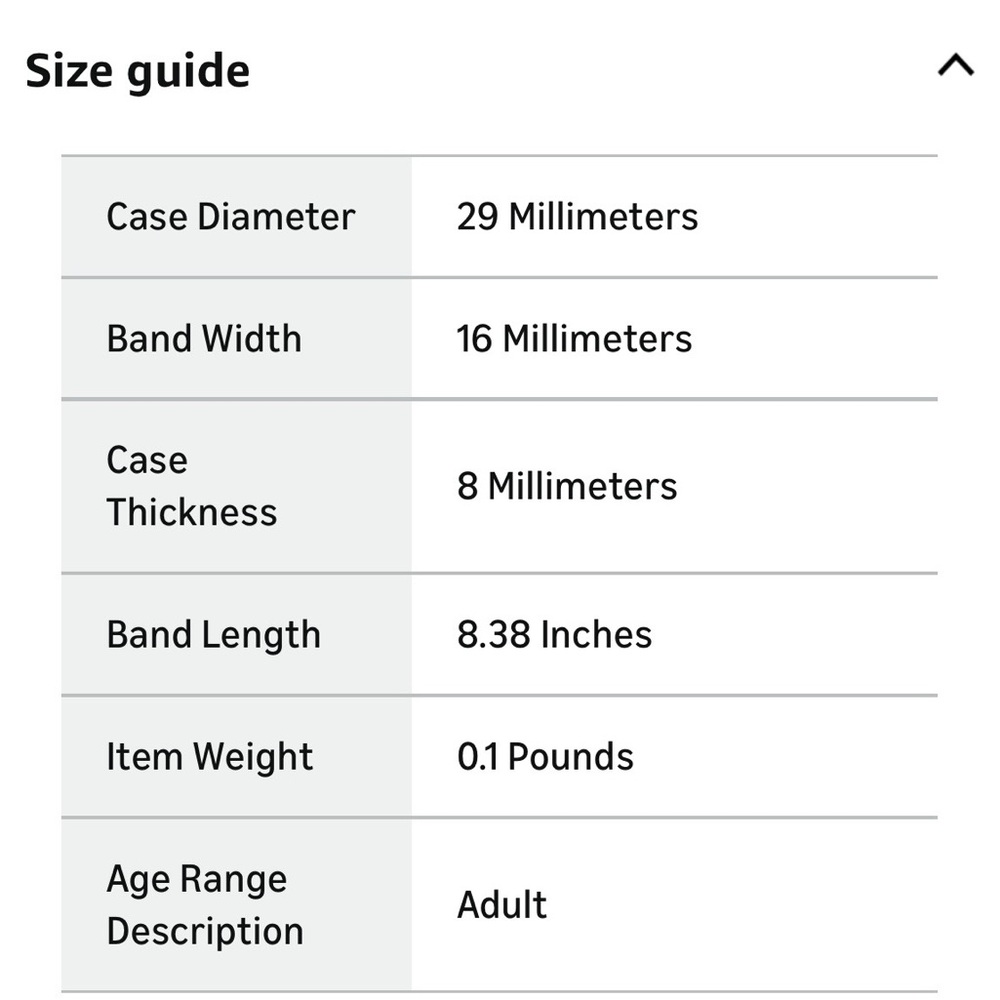Select the Case Diameter label cell
Viewport: 1000px width, 1000px height.
(237, 217)
